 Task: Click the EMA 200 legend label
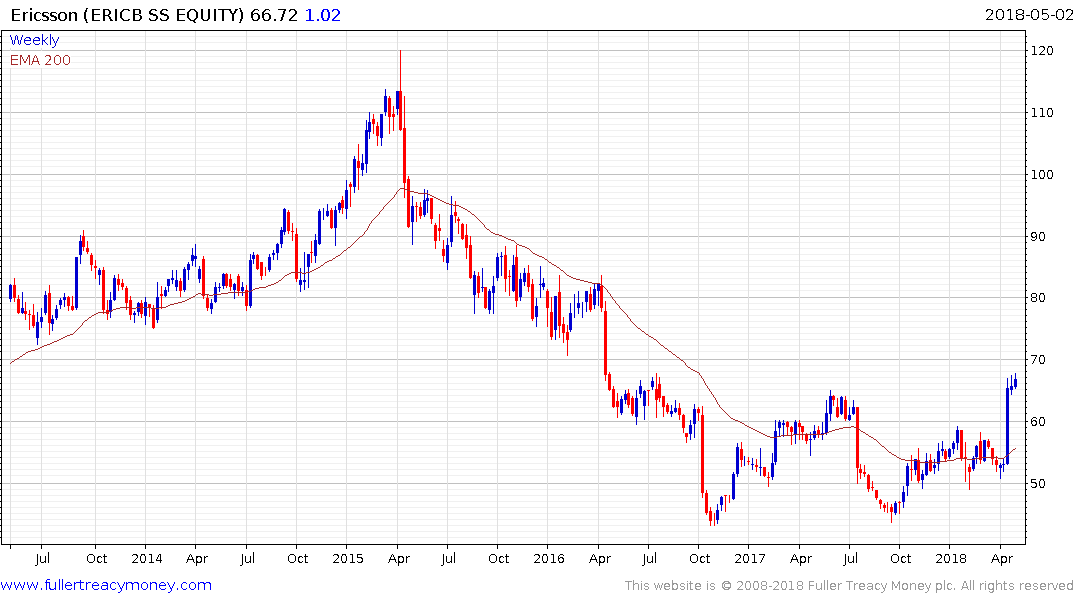pyautogui.click(x=40, y=60)
